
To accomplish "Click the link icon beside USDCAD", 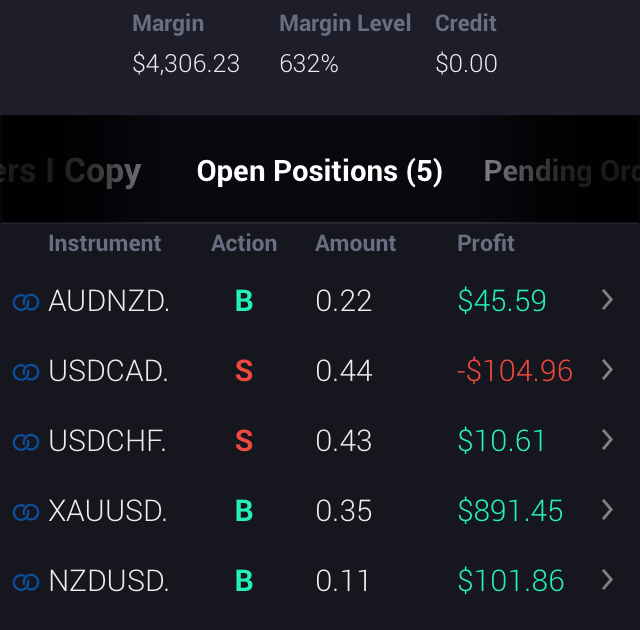I will tap(26, 372).
